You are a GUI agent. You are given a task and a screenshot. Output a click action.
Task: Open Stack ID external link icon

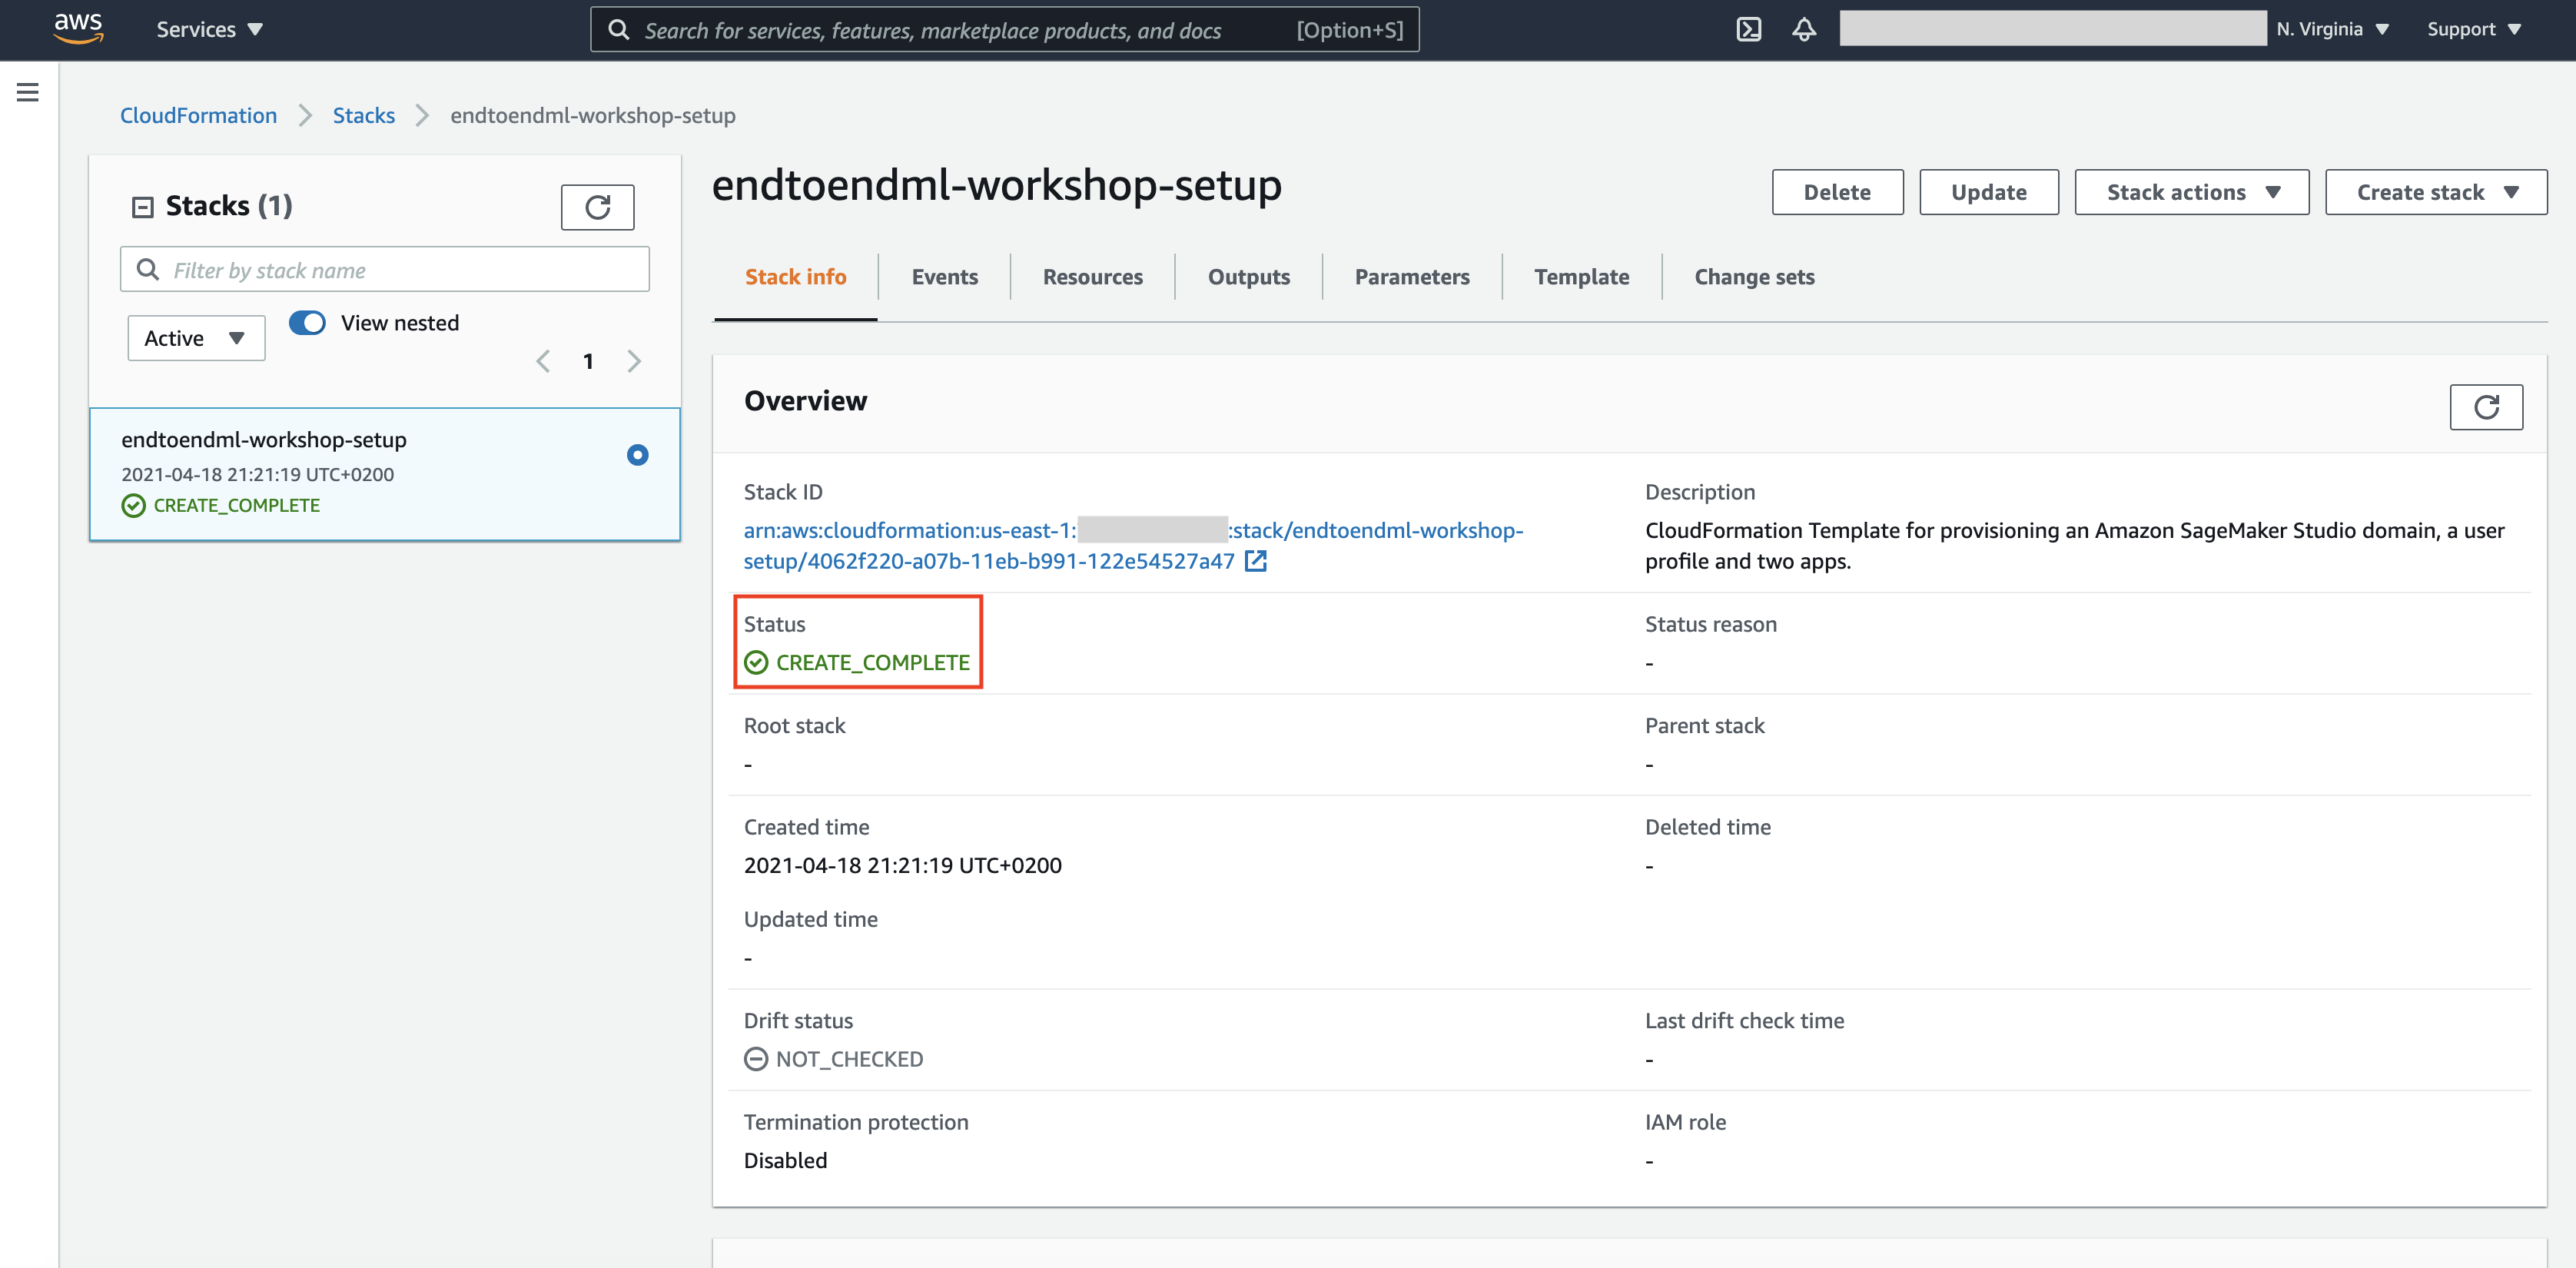1255,562
